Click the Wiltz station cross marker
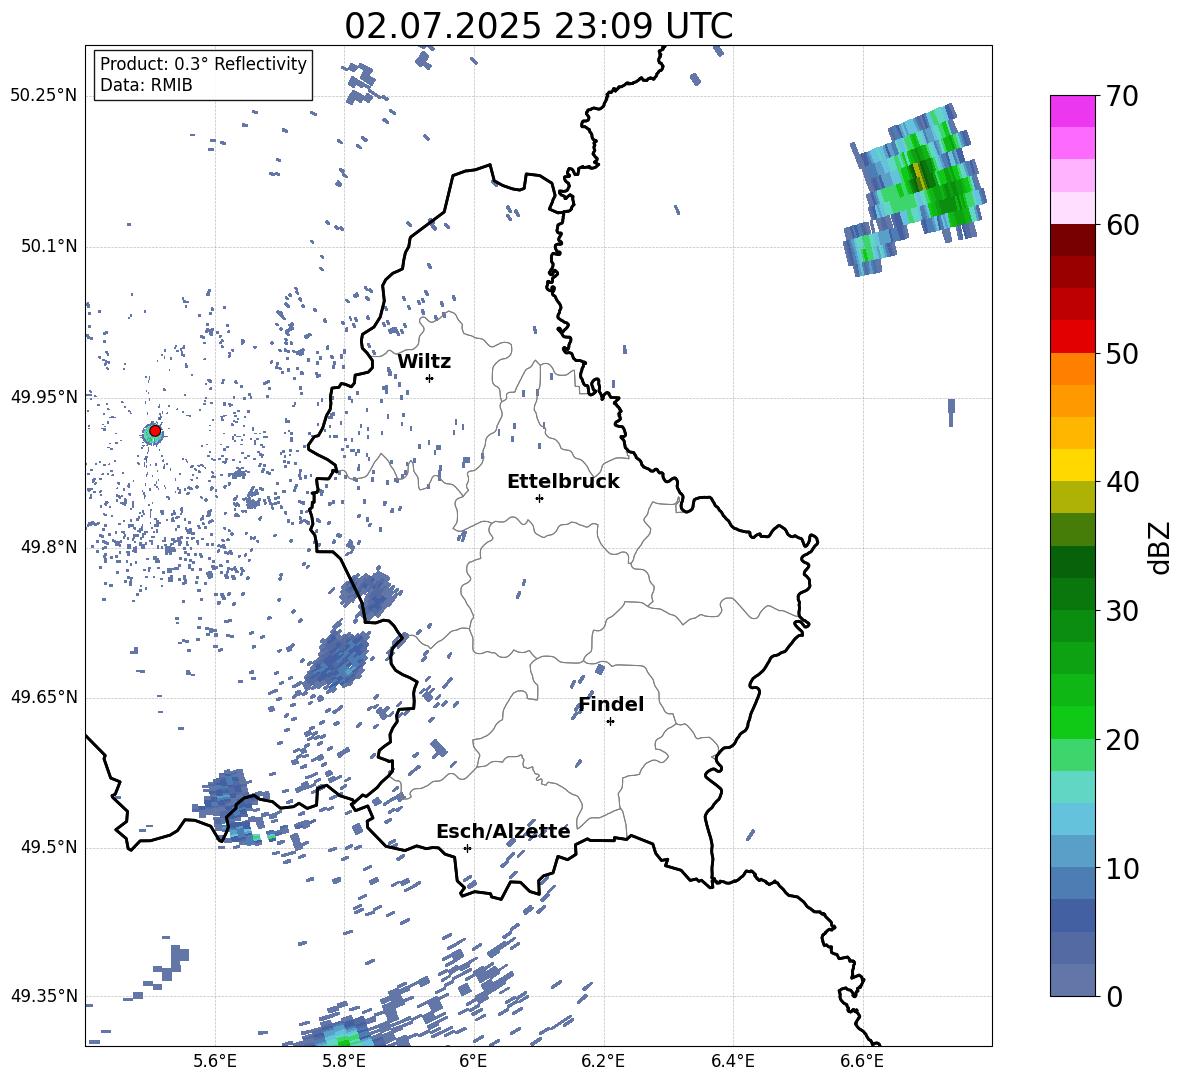This screenshot has height=1081, width=1184. point(429,378)
